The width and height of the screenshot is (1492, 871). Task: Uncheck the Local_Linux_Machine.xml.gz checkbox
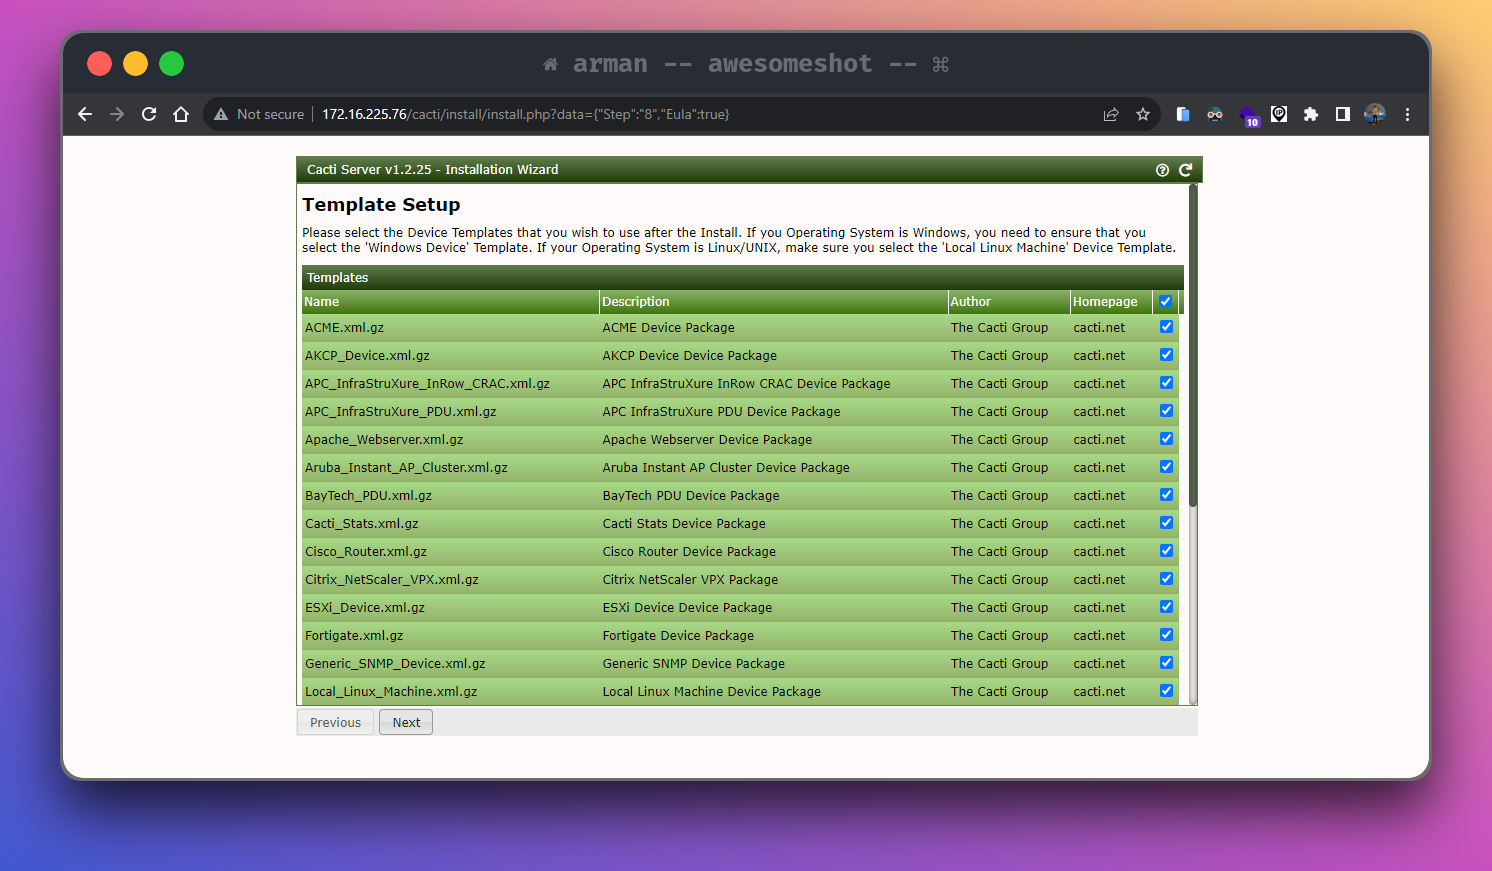click(x=1166, y=691)
